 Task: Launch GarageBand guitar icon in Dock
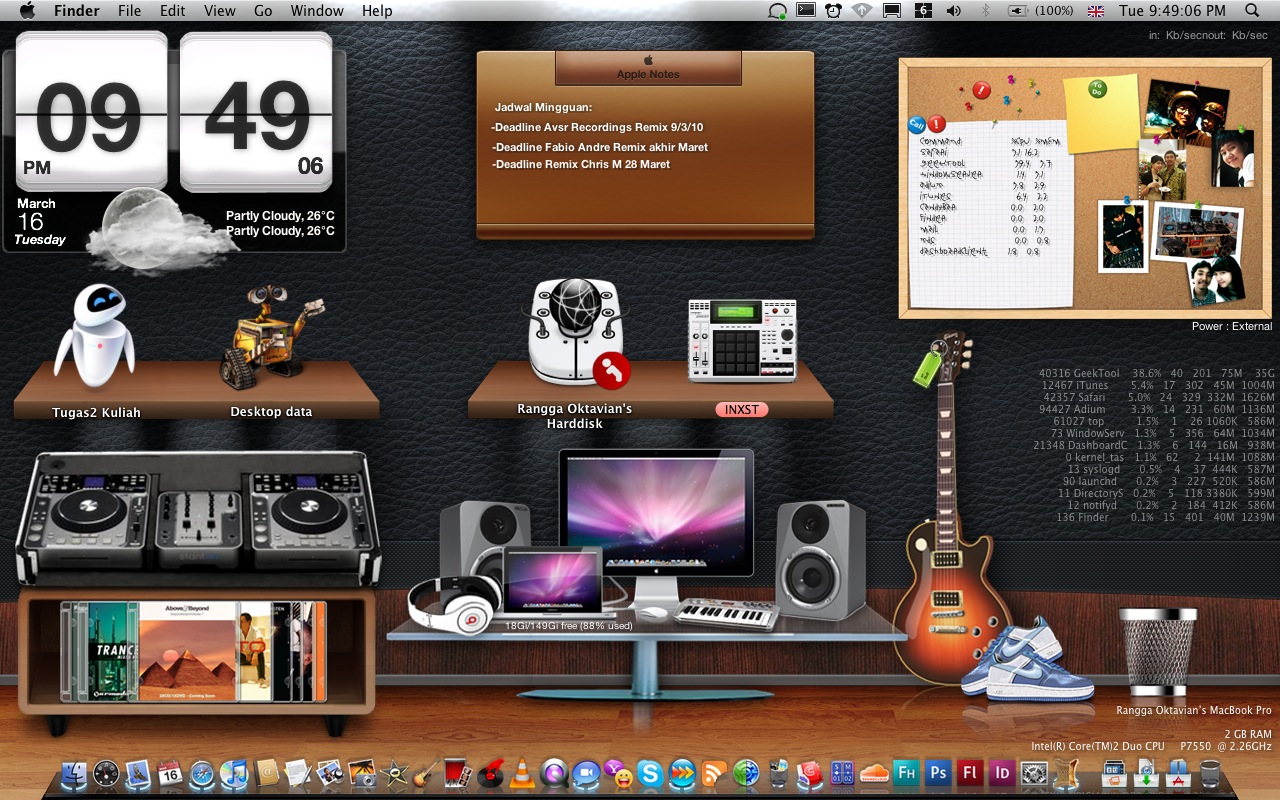click(425, 773)
